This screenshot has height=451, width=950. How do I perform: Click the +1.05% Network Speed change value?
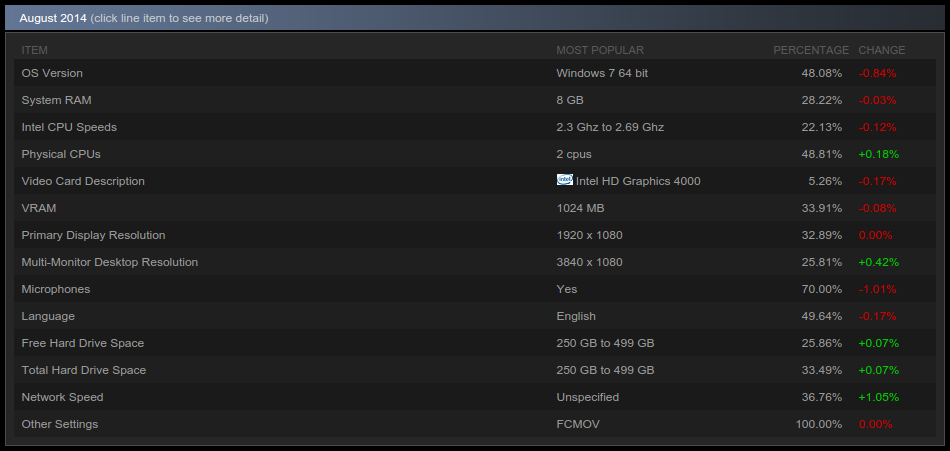879,397
